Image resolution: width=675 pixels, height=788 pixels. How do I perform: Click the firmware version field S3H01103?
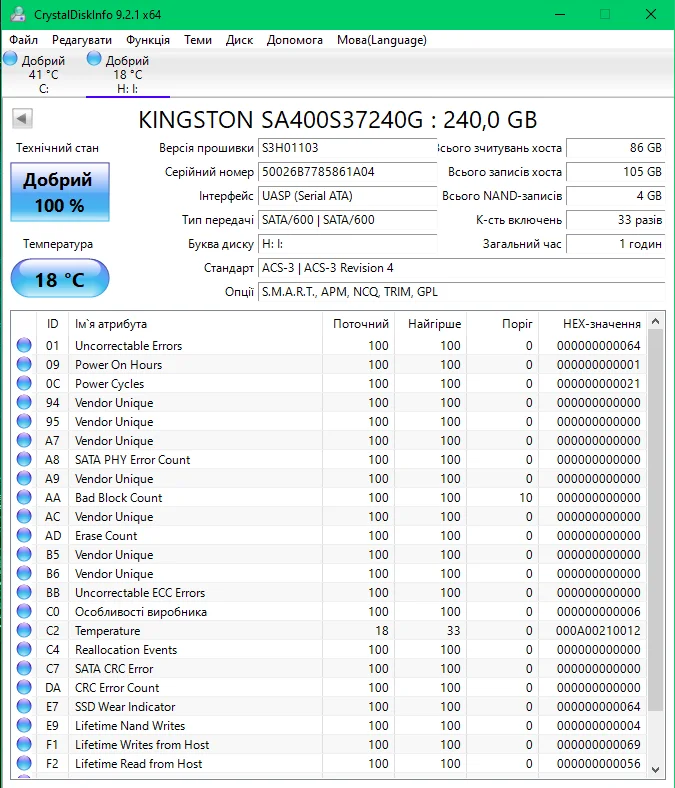pyautogui.click(x=347, y=148)
